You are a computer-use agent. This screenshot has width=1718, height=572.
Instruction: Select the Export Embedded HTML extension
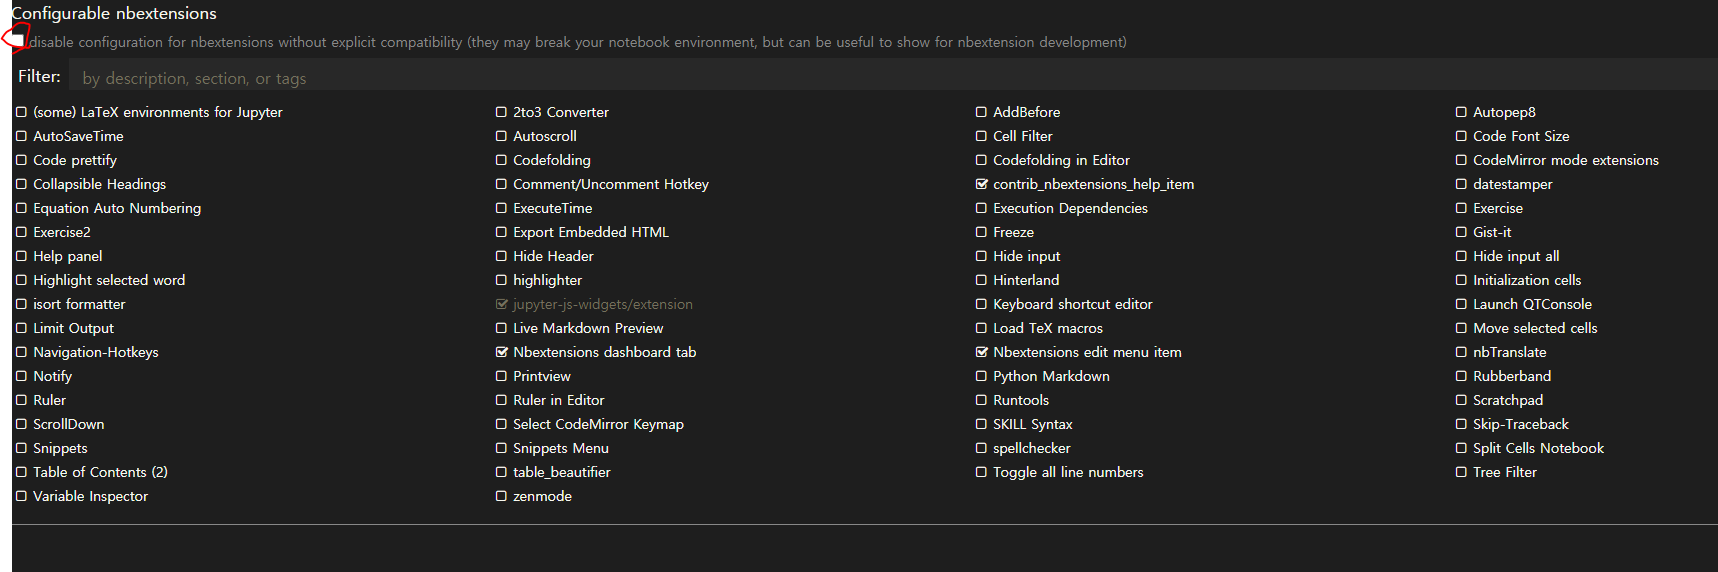[591, 232]
